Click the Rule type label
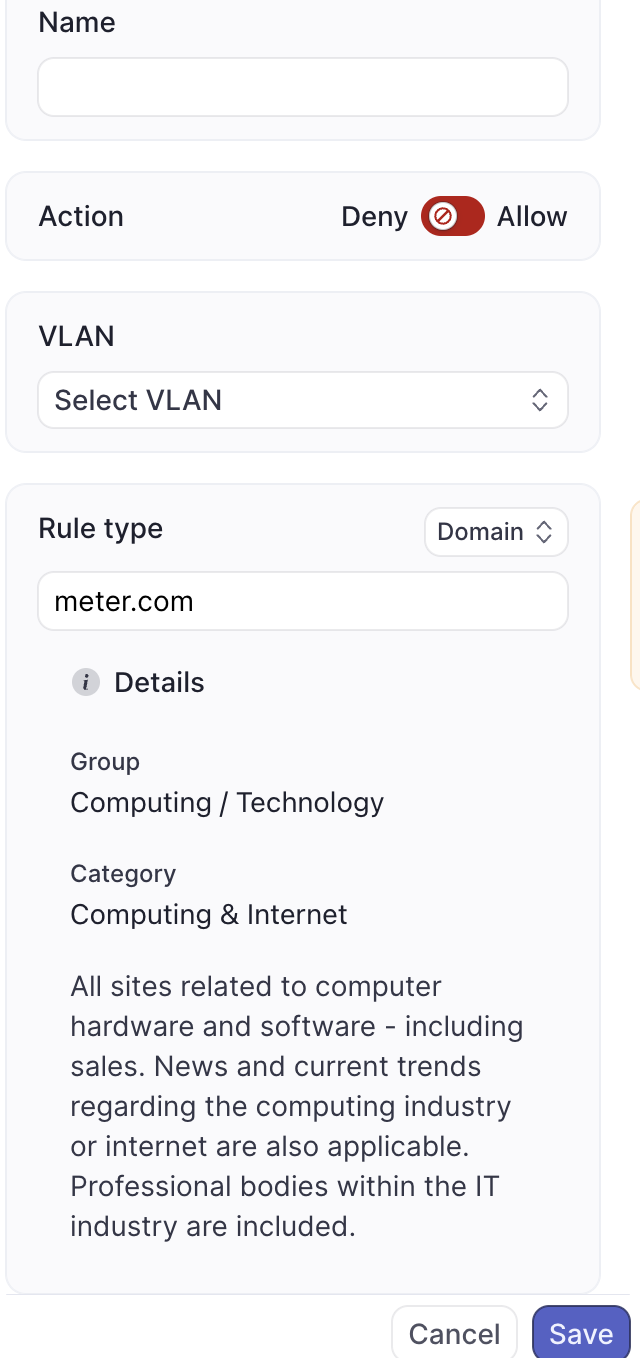This screenshot has height=1358, width=640. tap(100, 529)
